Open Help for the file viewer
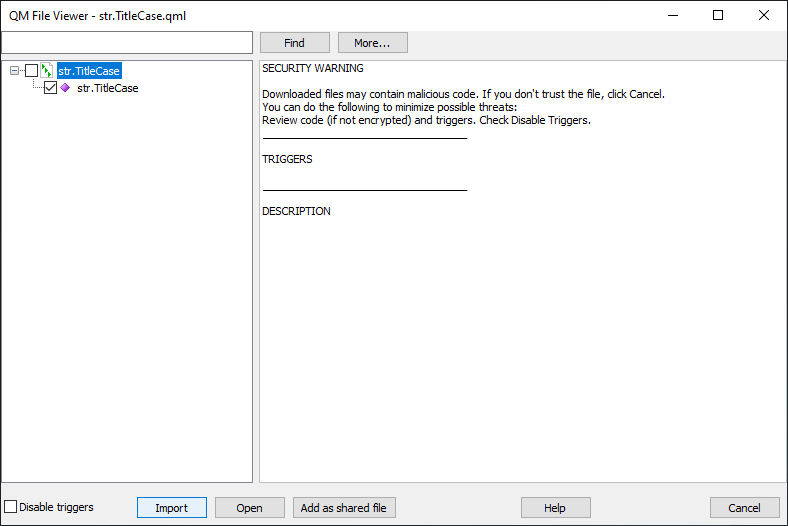The image size is (788, 526). 555,507
